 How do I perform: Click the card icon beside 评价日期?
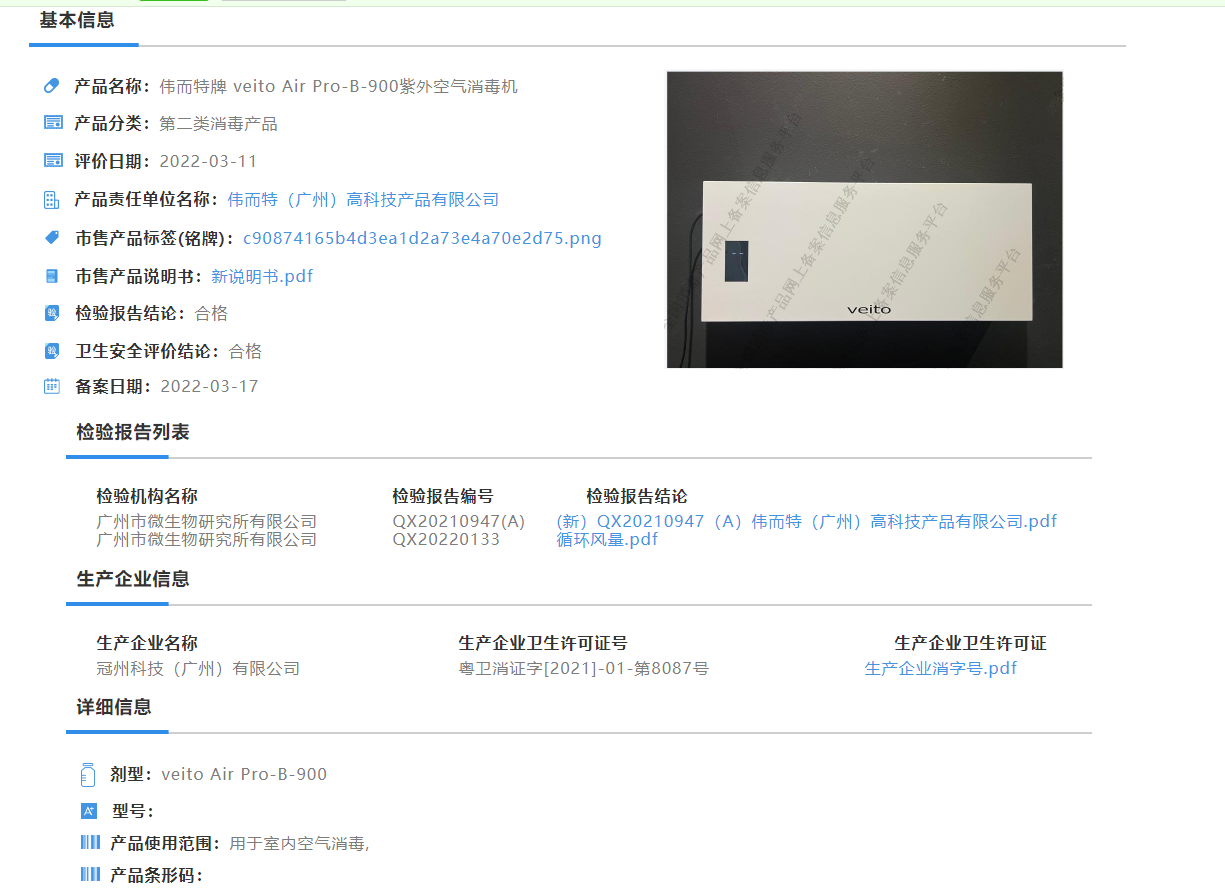53,161
